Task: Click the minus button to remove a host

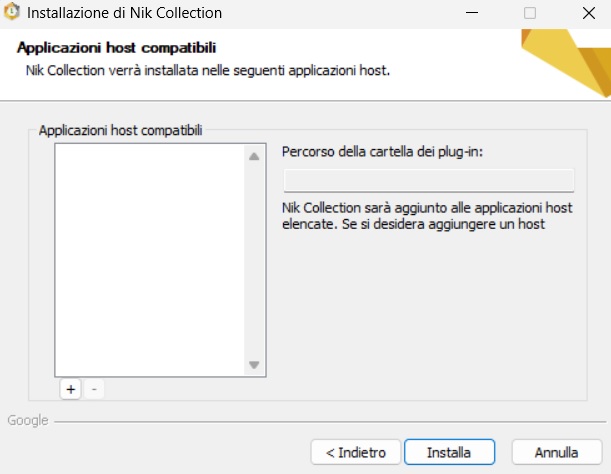Action: click(x=94, y=389)
